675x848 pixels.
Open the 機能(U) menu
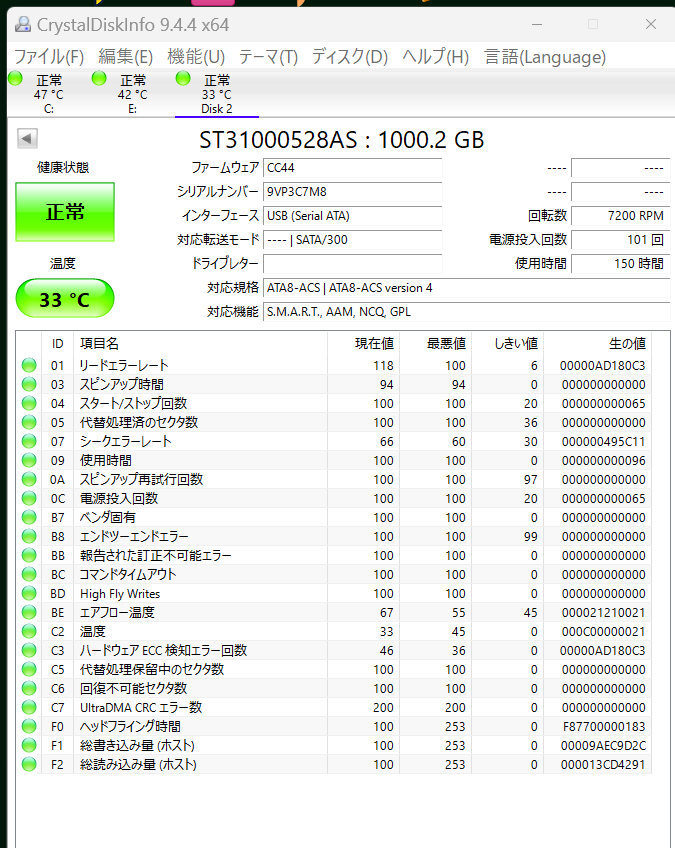pyautogui.click(x=196, y=56)
